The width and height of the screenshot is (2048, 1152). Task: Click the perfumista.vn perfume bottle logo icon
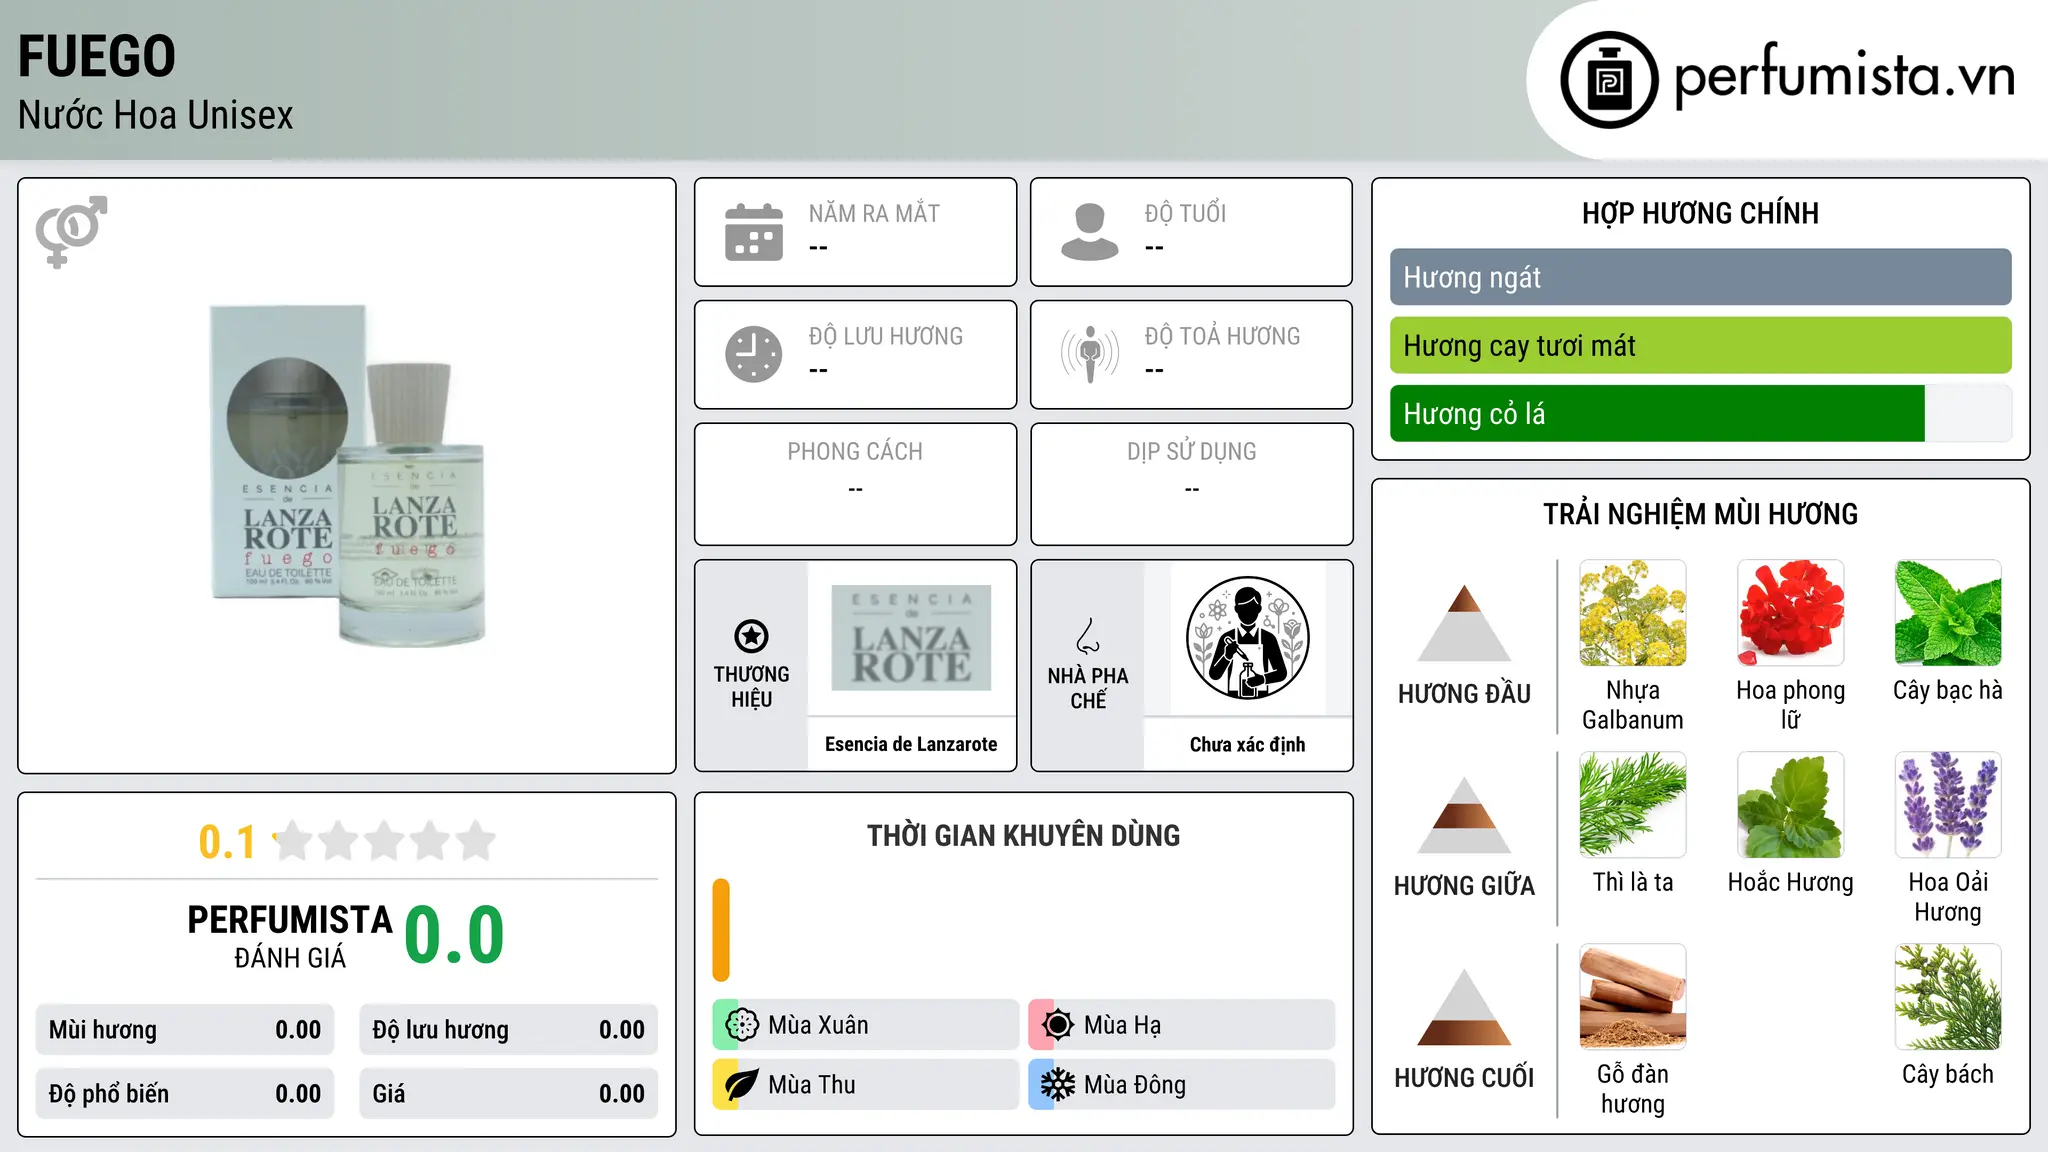[x=1609, y=80]
